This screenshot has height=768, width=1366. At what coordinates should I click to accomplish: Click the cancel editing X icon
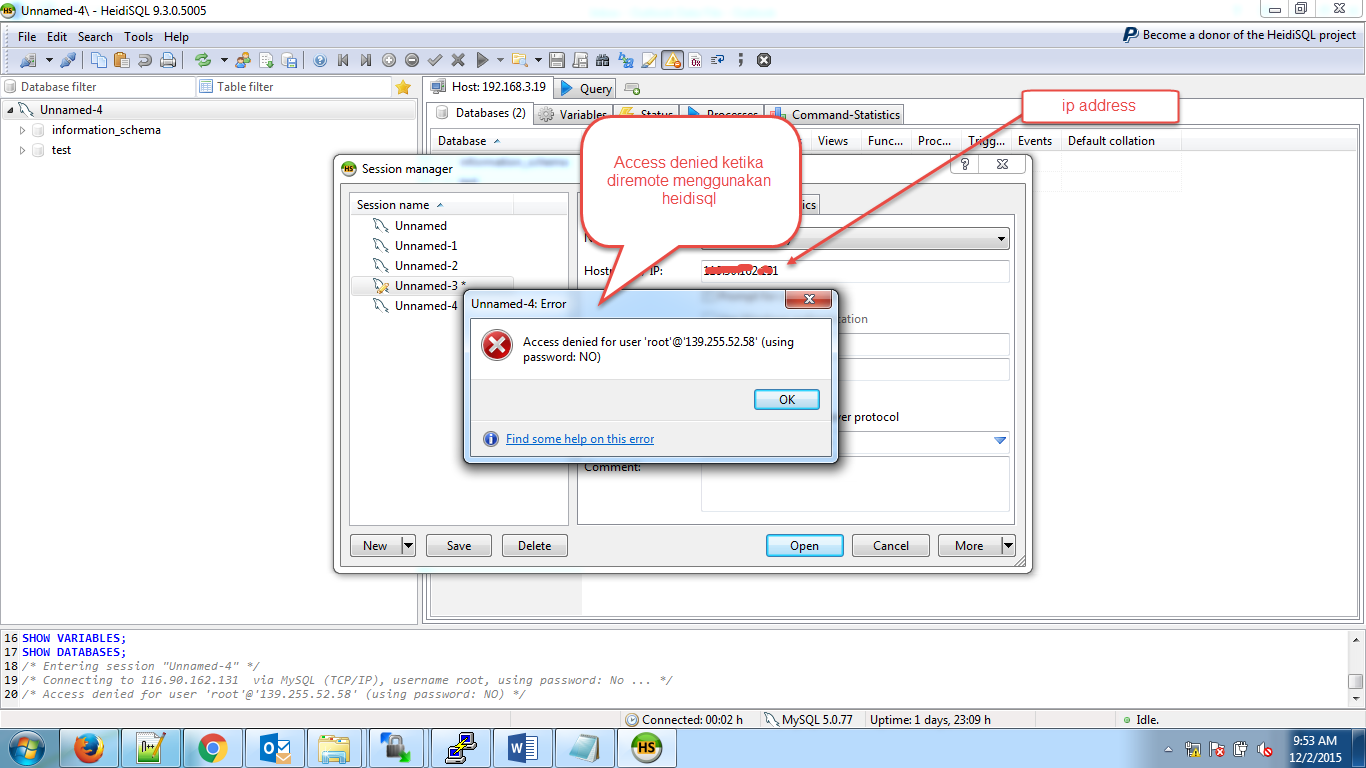coord(458,60)
